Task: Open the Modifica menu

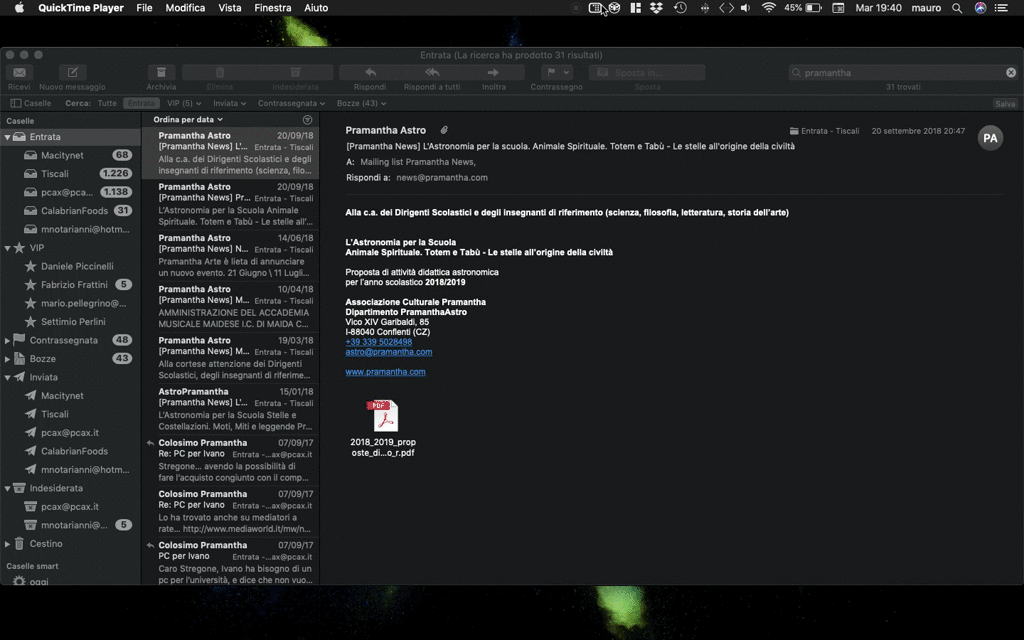Action: tap(185, 8)
